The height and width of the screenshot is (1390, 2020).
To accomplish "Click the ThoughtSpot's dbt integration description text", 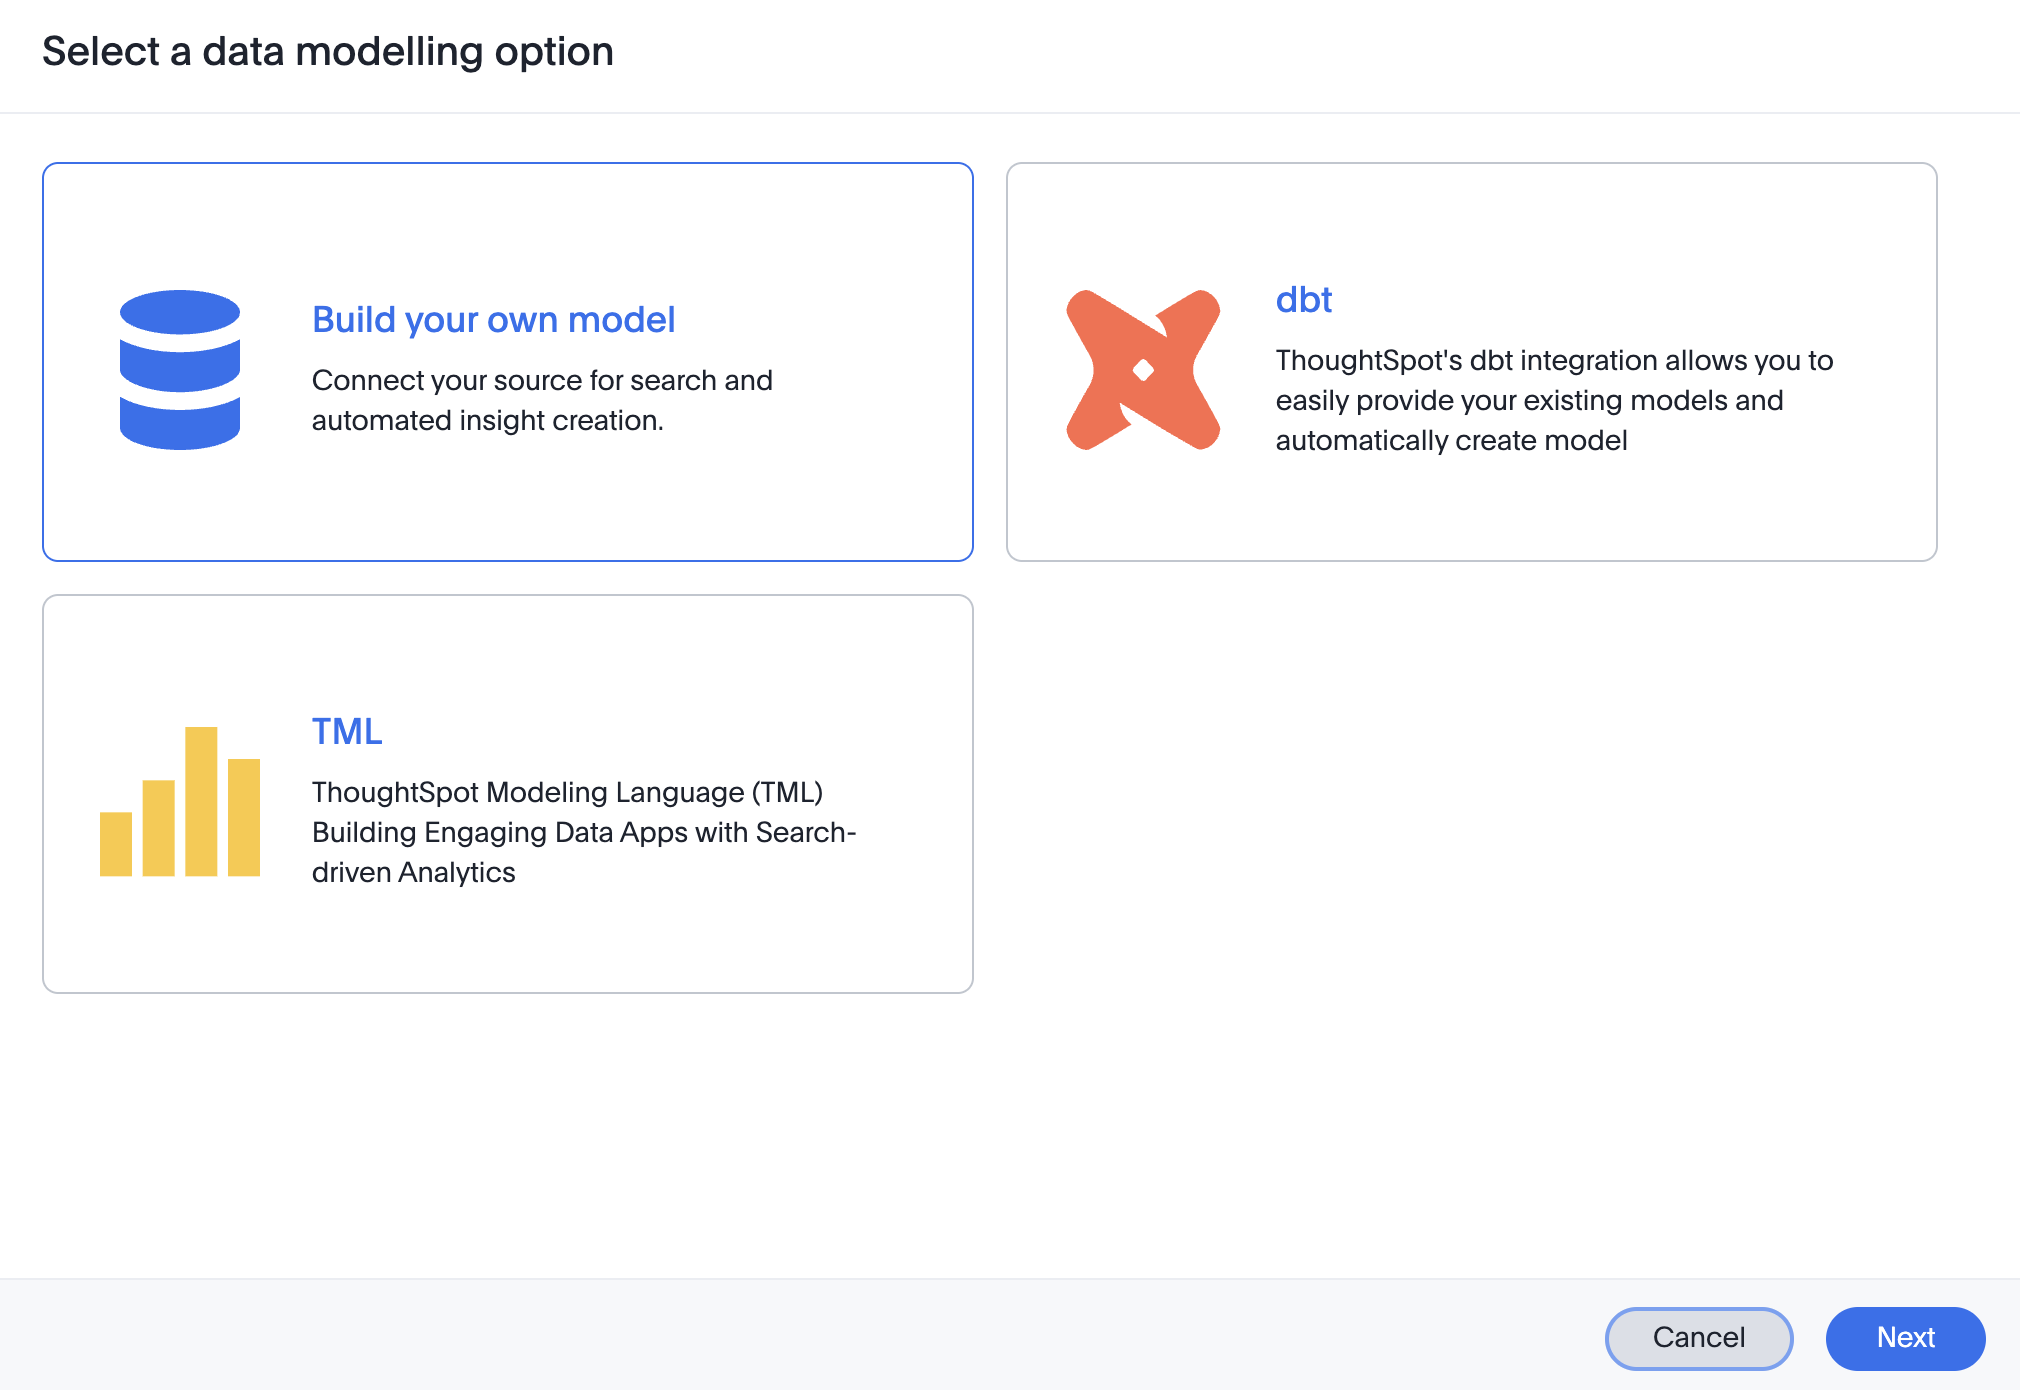I will point(1555,400).
